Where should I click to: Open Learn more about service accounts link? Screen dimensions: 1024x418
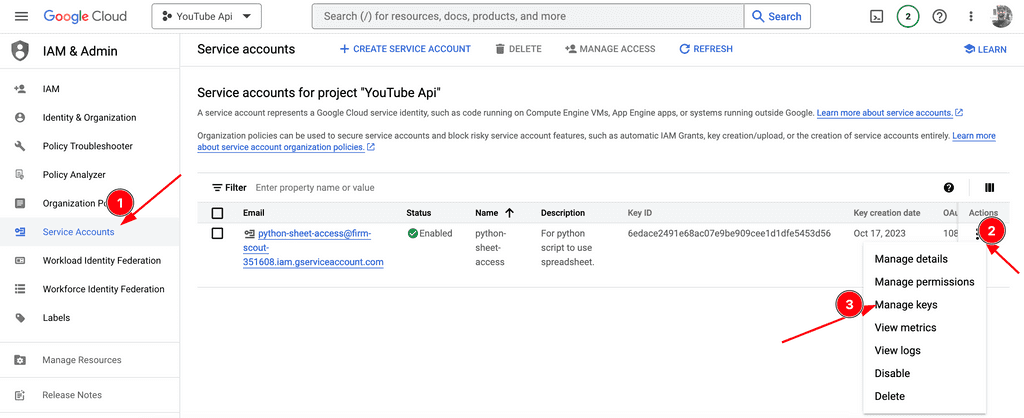pos(885,113)
